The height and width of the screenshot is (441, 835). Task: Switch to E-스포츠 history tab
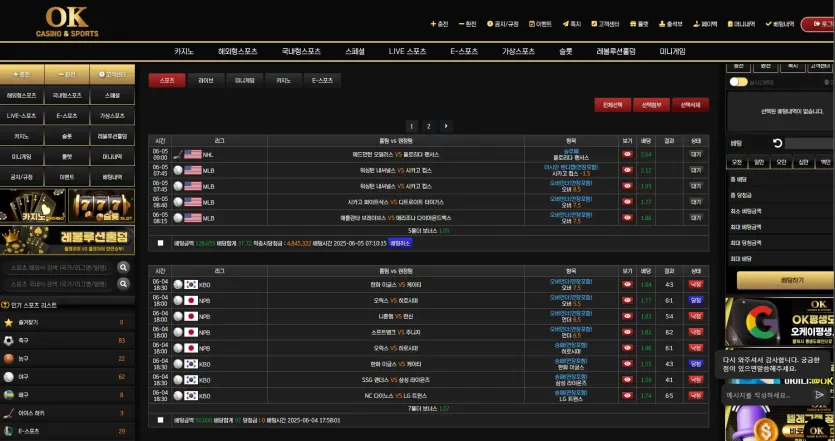click(322, 80)
